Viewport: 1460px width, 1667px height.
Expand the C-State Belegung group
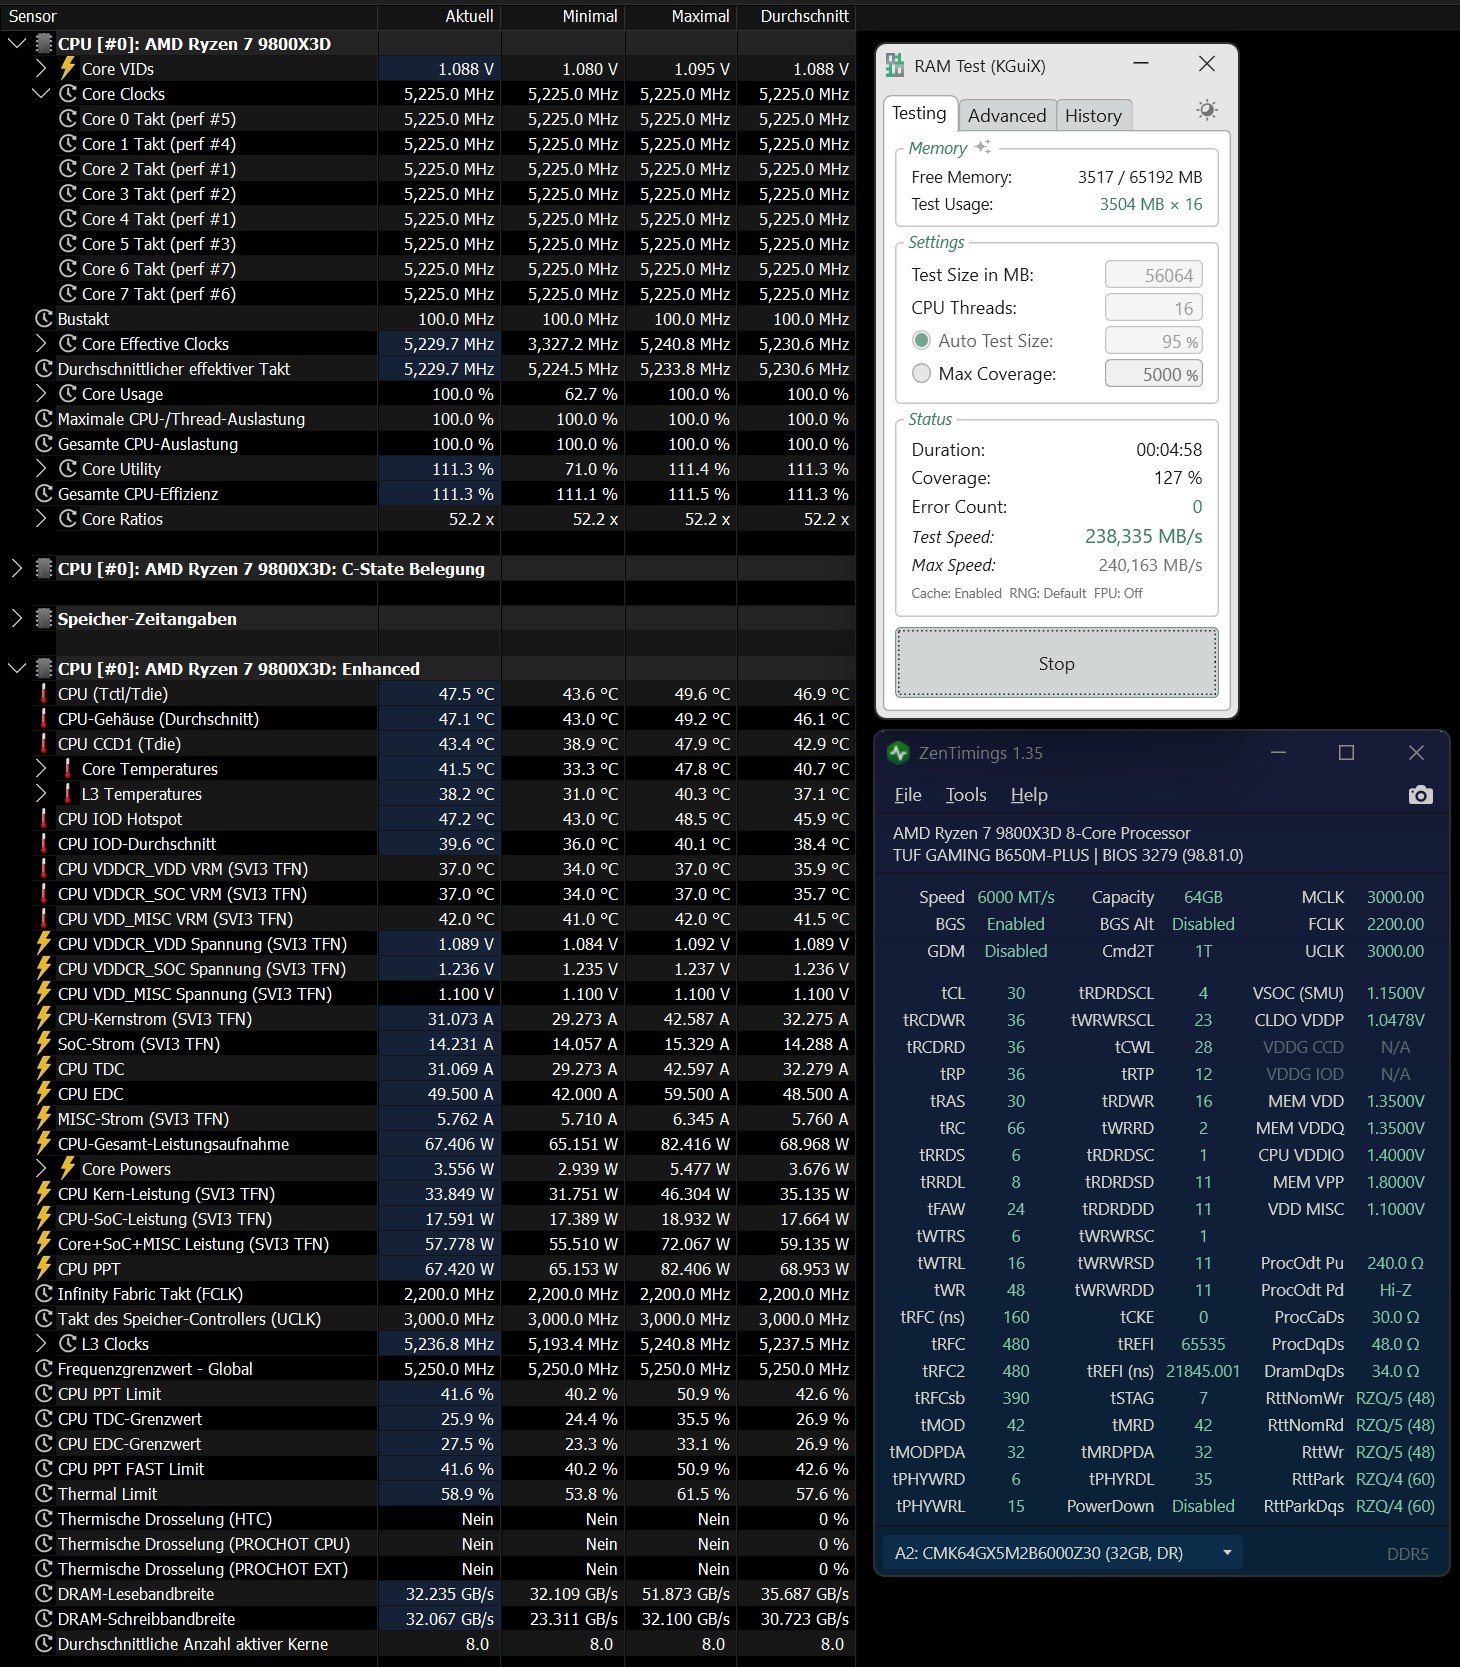(x=17, y=569)
